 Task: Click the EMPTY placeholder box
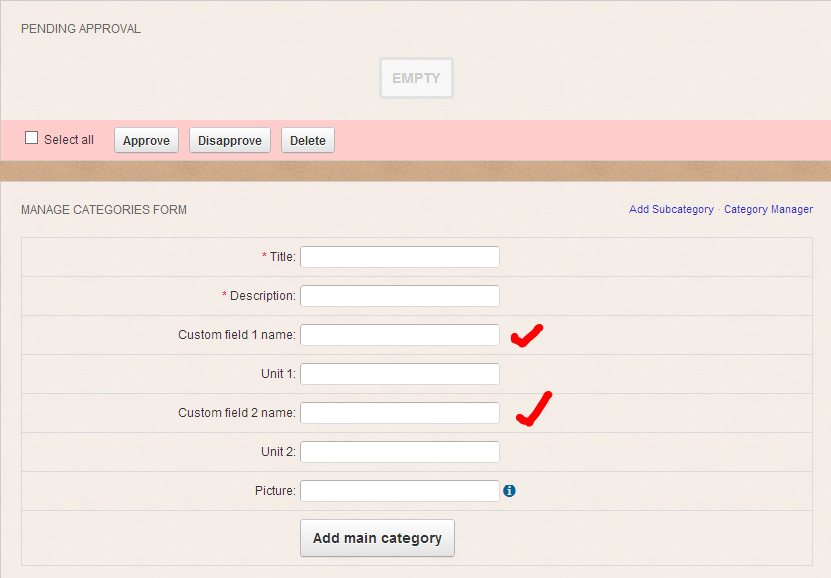[416, 78]
